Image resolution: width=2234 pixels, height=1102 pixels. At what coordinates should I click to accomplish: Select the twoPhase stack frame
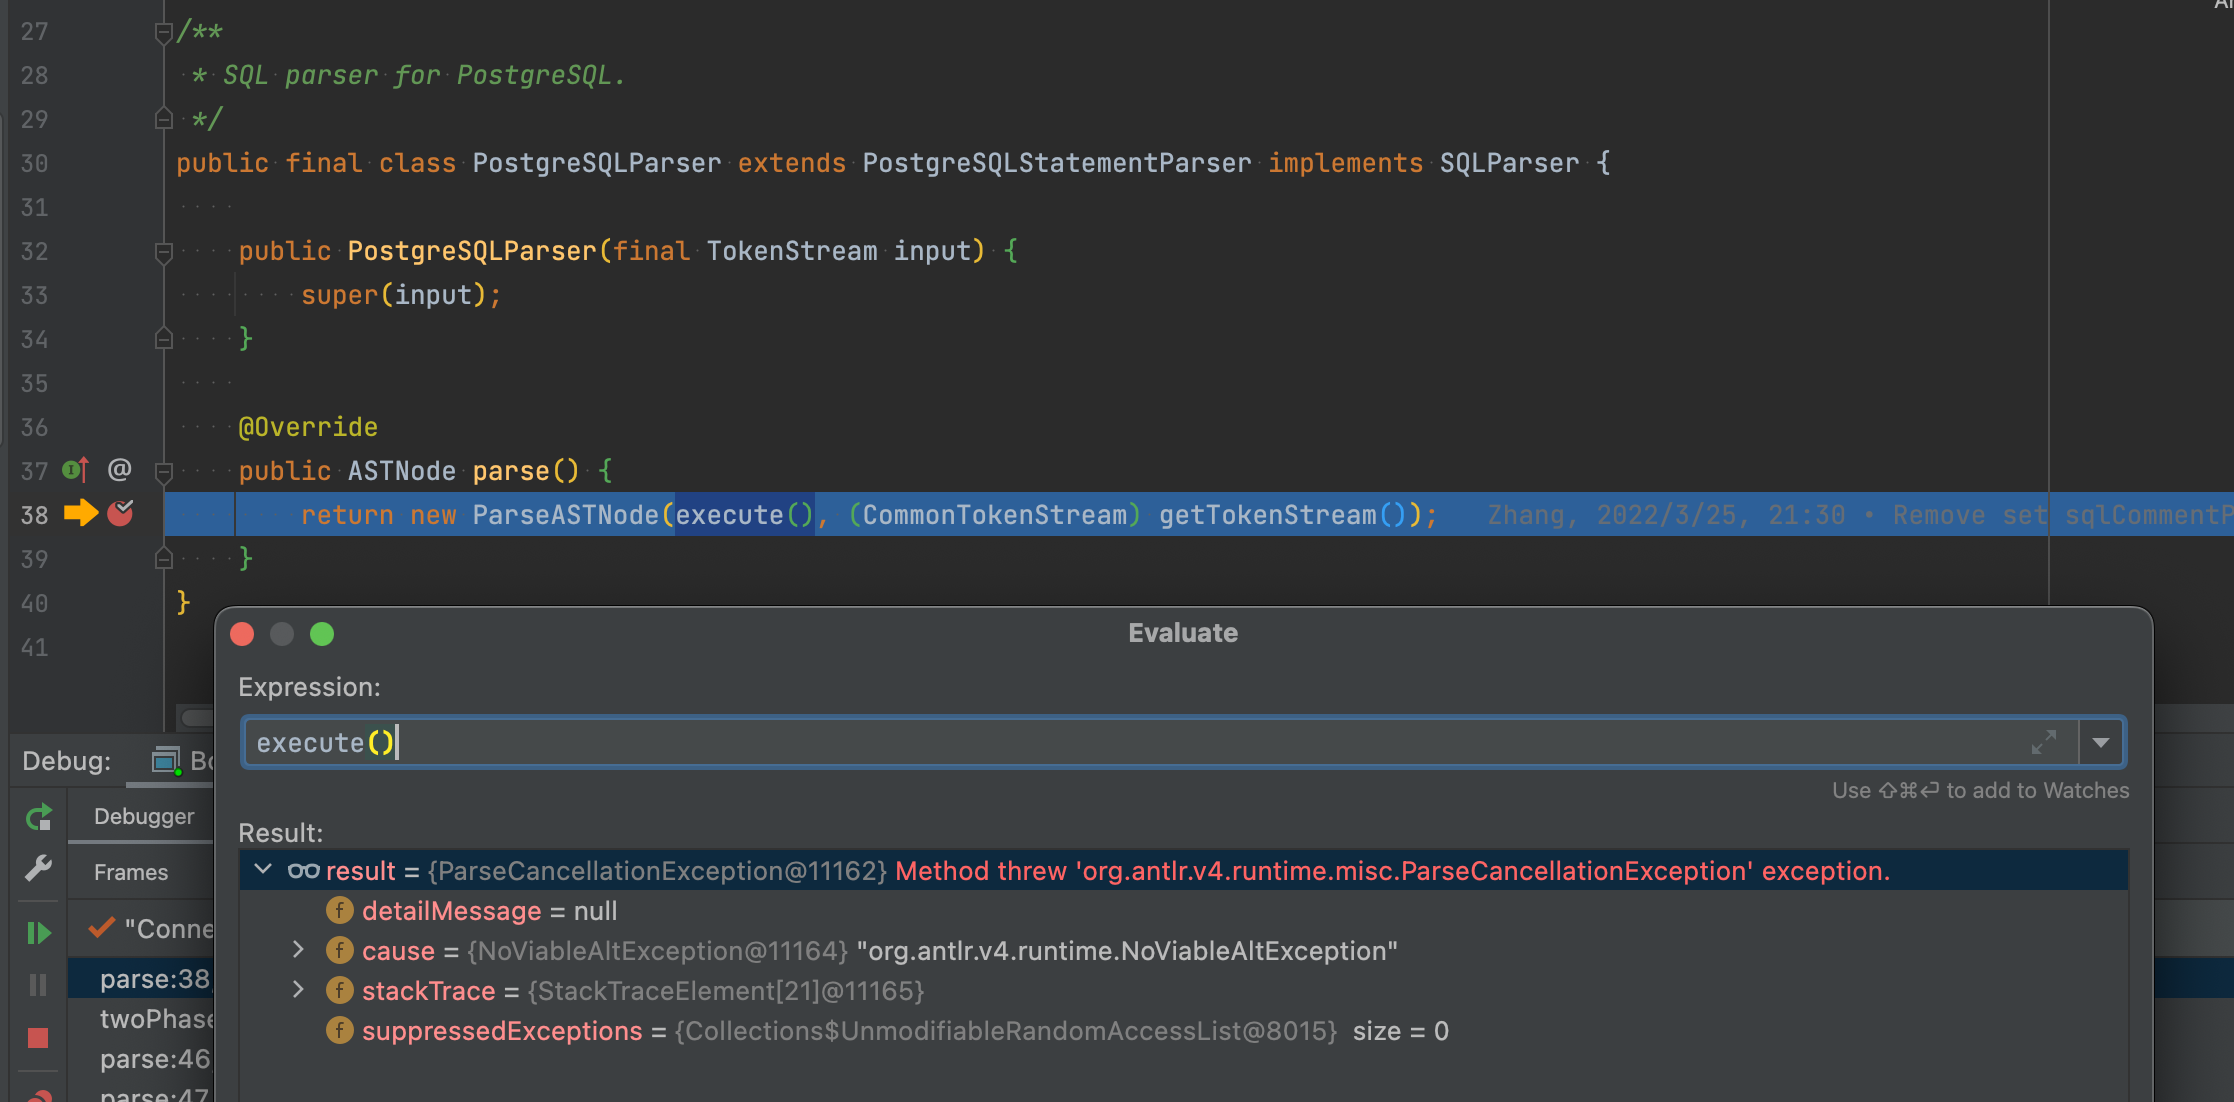pyautogui.click(x=141, y=1018)
